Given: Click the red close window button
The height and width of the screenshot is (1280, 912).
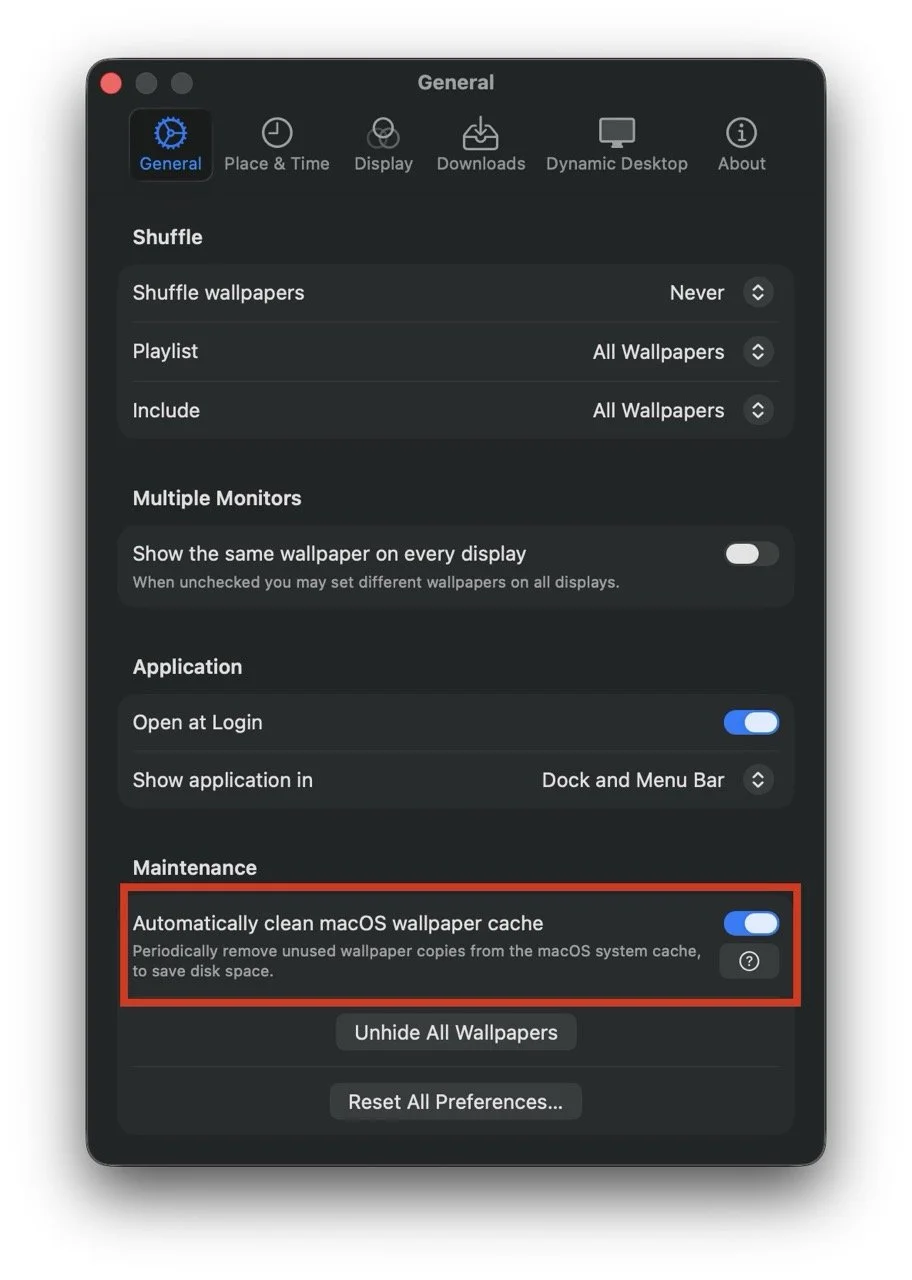Looking at the screenshot, I should click(110, 83).
